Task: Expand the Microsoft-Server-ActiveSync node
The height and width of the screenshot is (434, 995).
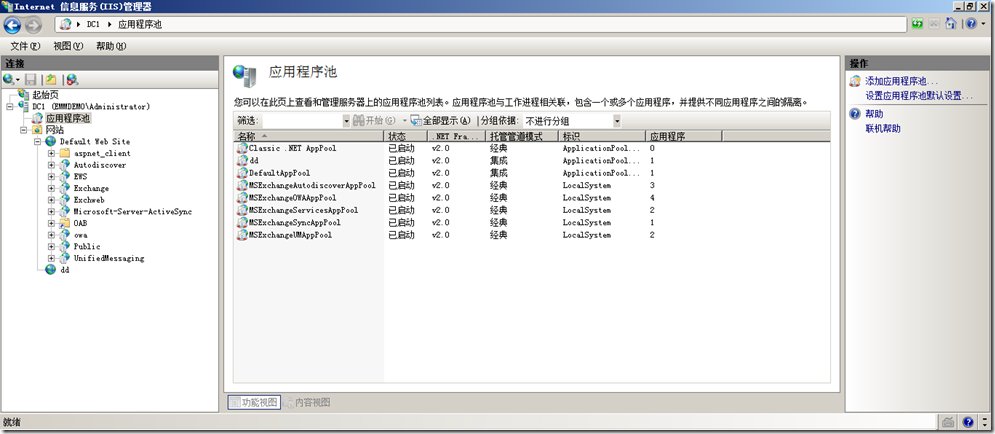Action: click(x=51, y=211)
